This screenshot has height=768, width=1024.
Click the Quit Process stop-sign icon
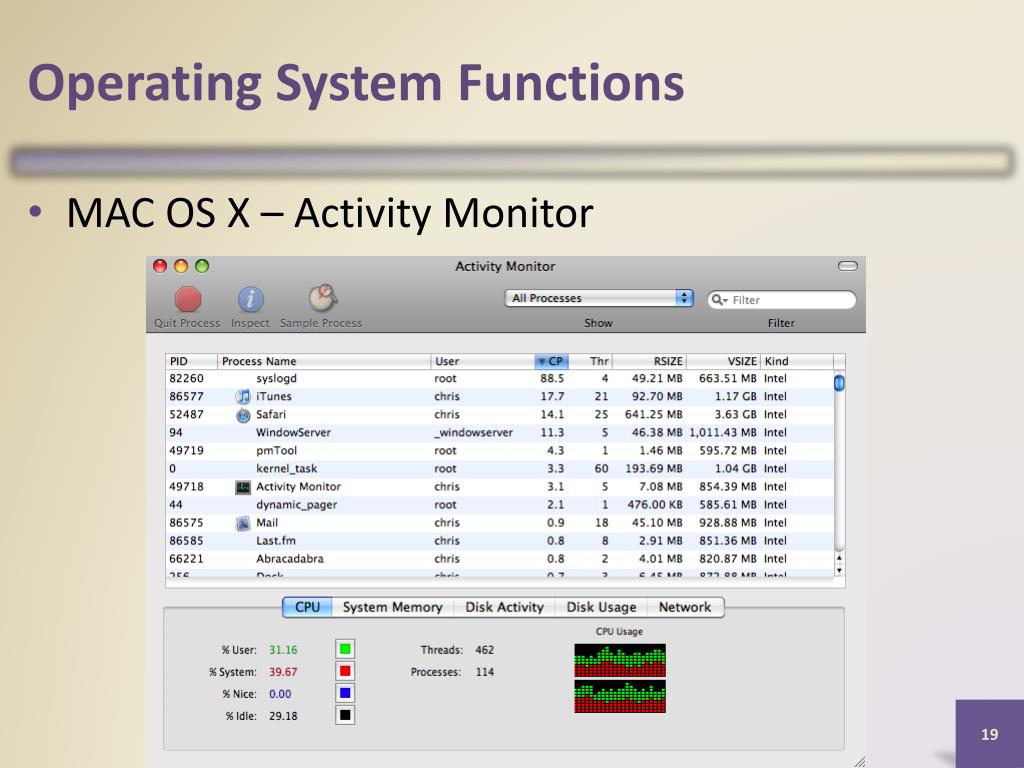click(x=187, y=299)
